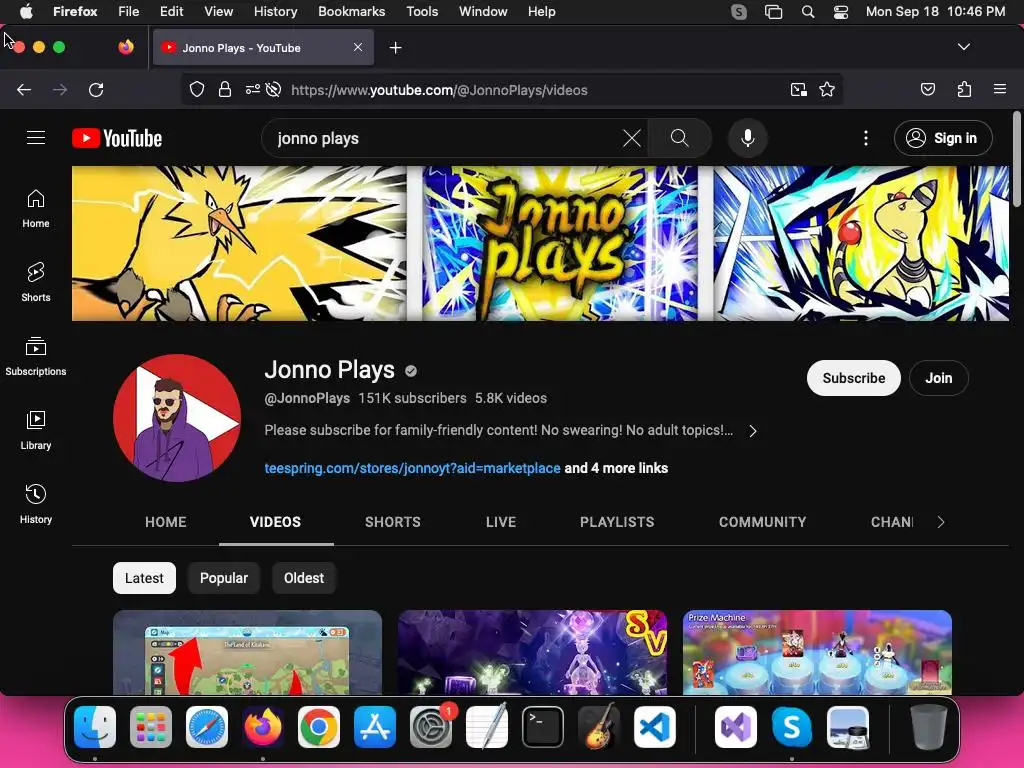The image size is (1024, 768).
Task: Sort videos by Oldest
Action: coord(304,578)
